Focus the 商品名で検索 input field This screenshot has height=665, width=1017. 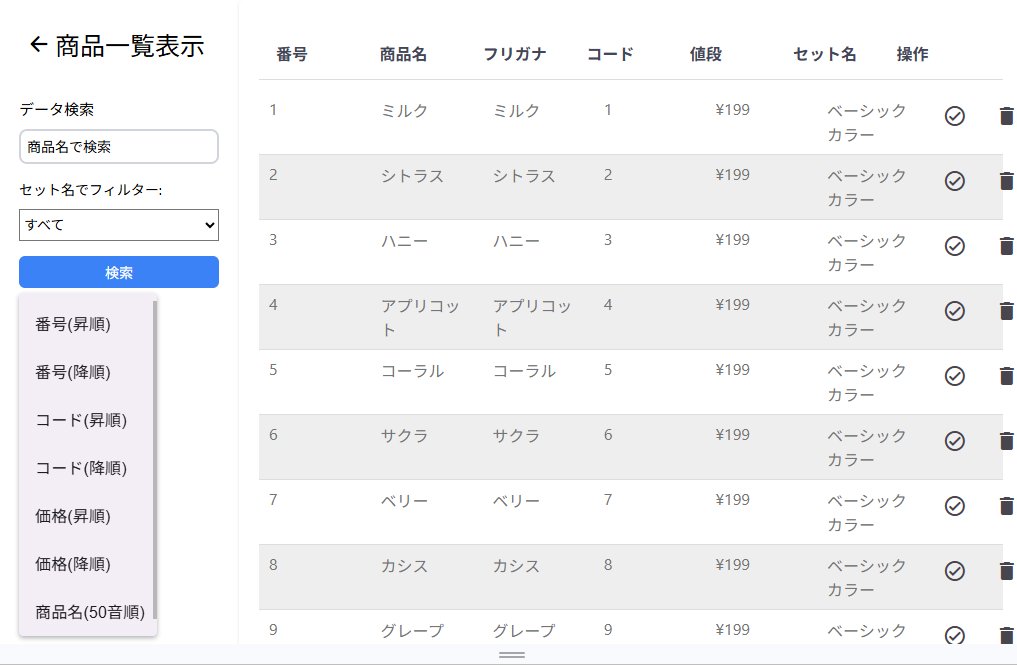[119, 147]
